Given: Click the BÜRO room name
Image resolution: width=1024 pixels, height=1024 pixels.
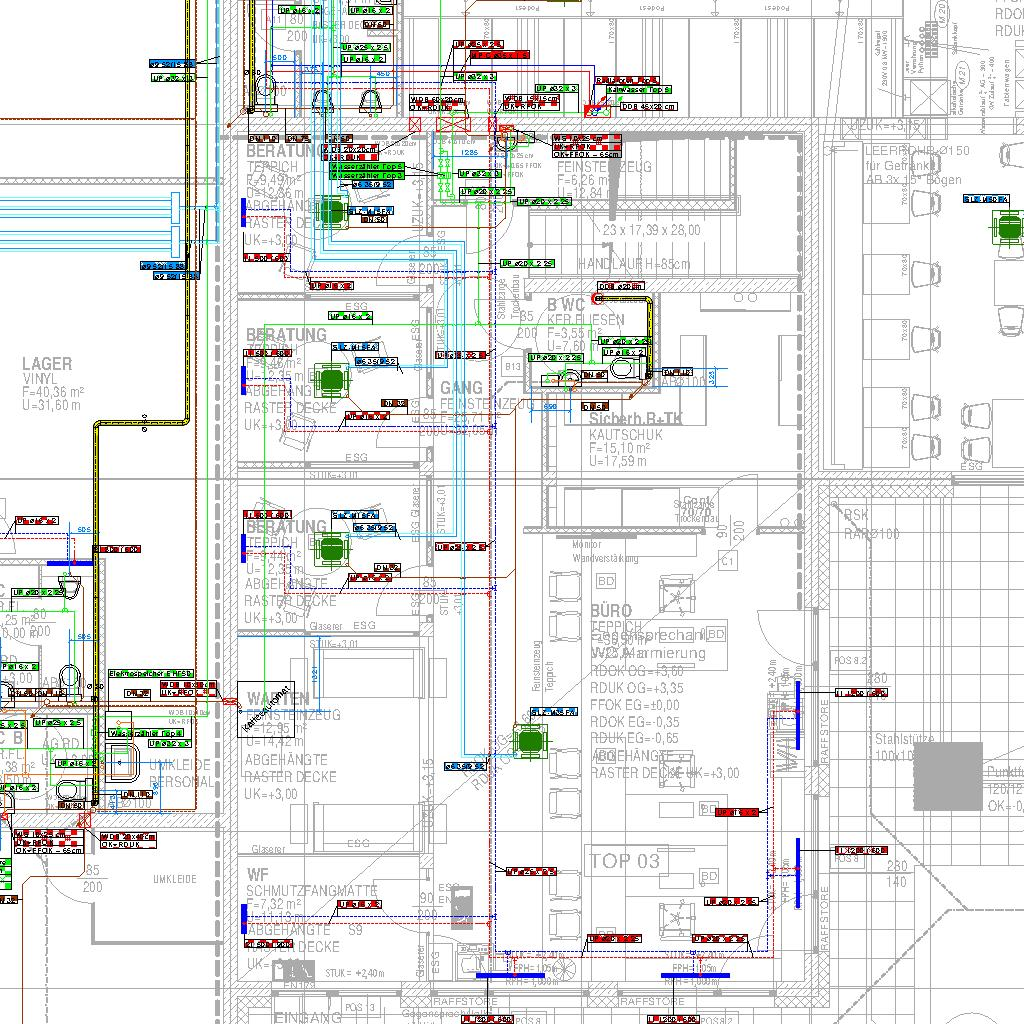Looking at the screenshot, I should pos(611,610).
